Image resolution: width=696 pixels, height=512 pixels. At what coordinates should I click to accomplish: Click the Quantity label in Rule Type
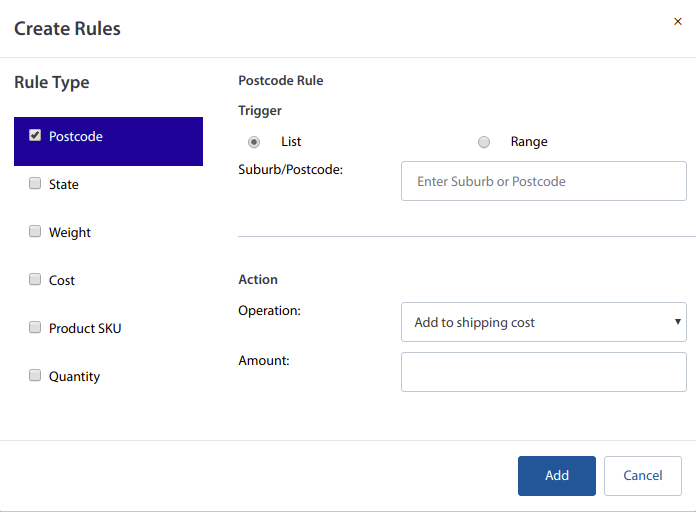tap(75, 377)
